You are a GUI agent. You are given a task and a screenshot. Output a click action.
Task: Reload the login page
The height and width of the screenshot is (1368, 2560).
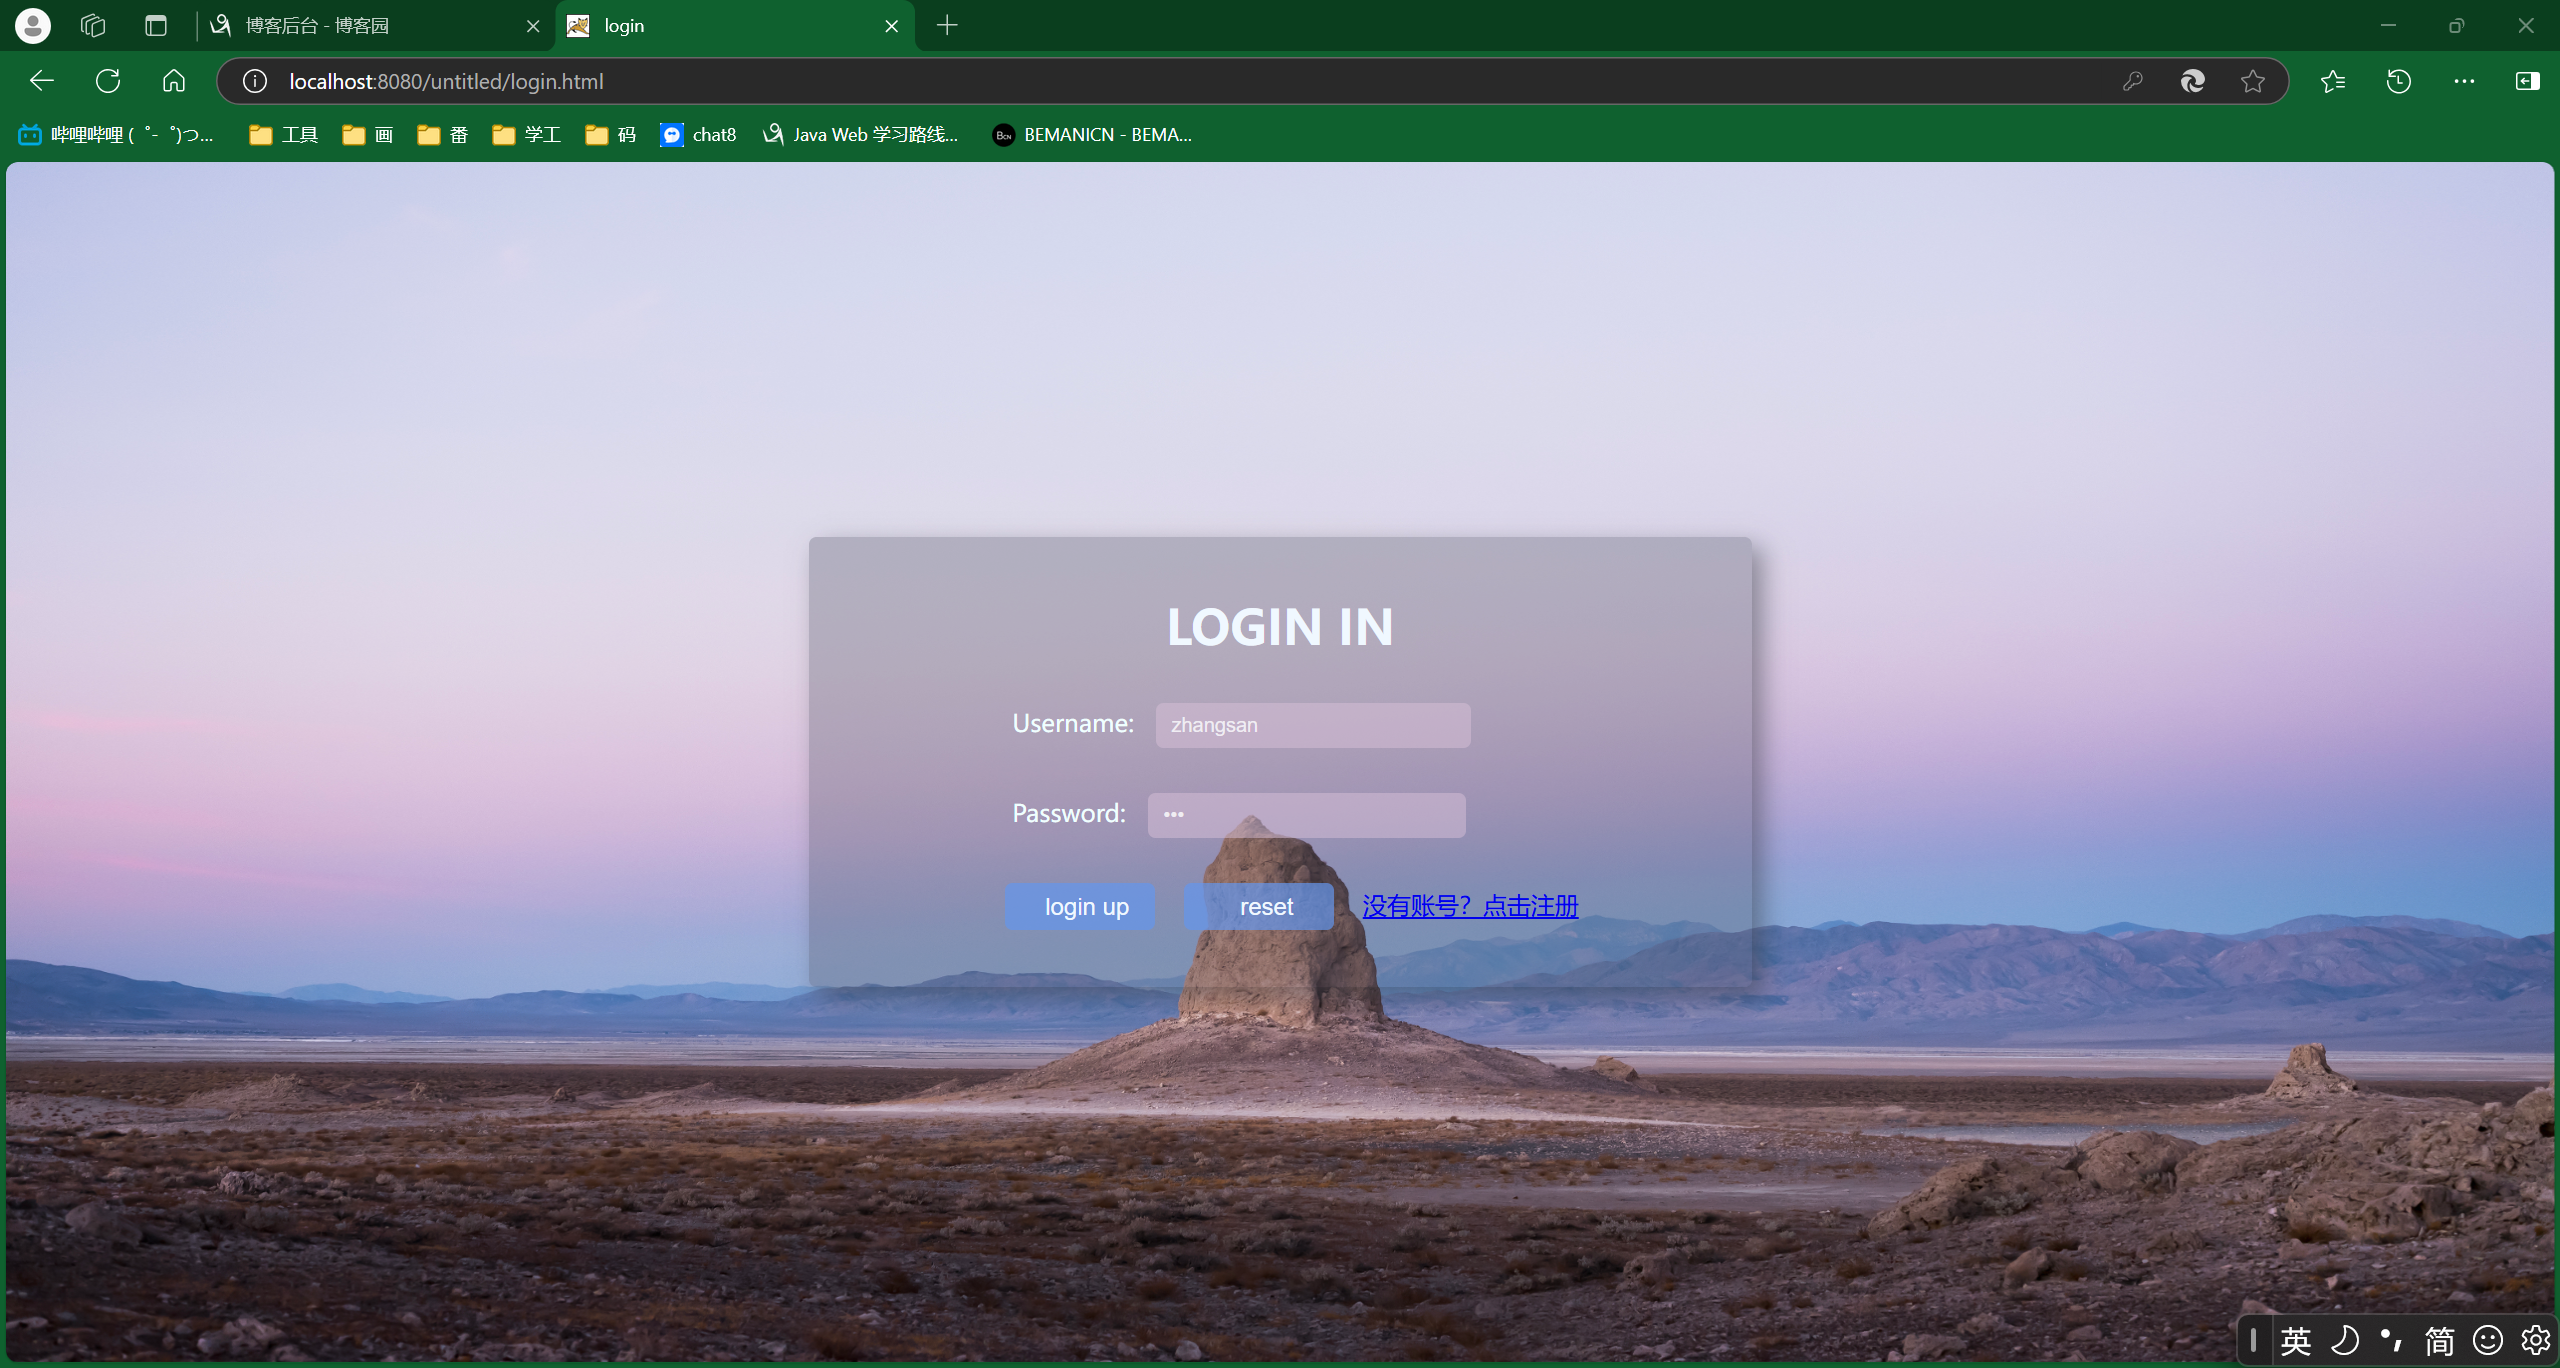pos(108,81)
